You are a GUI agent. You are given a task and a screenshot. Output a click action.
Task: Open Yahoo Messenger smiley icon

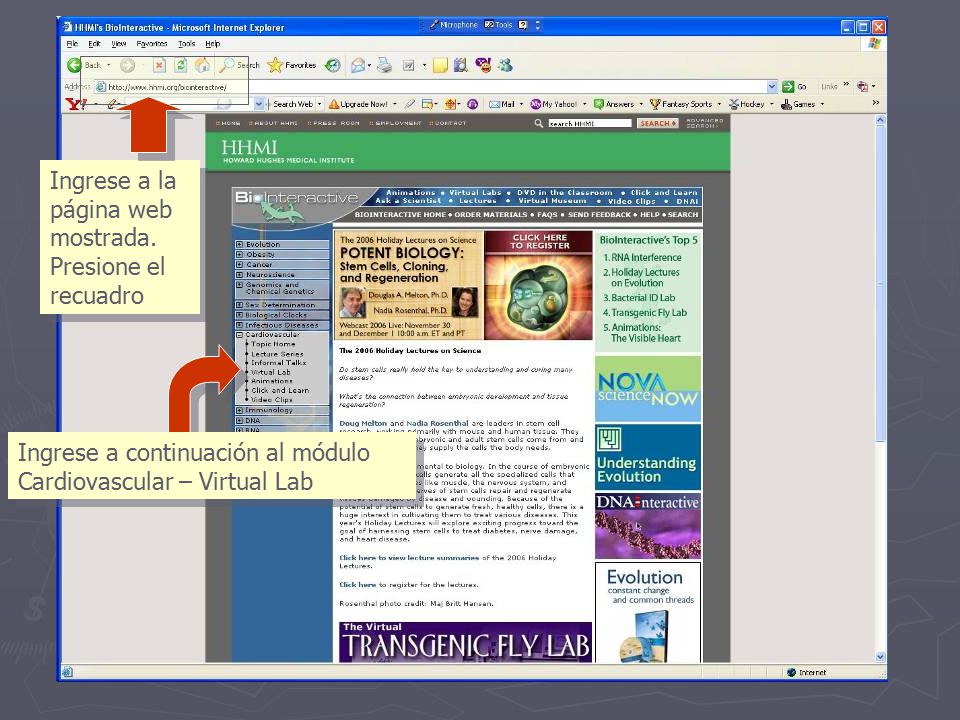483,64
